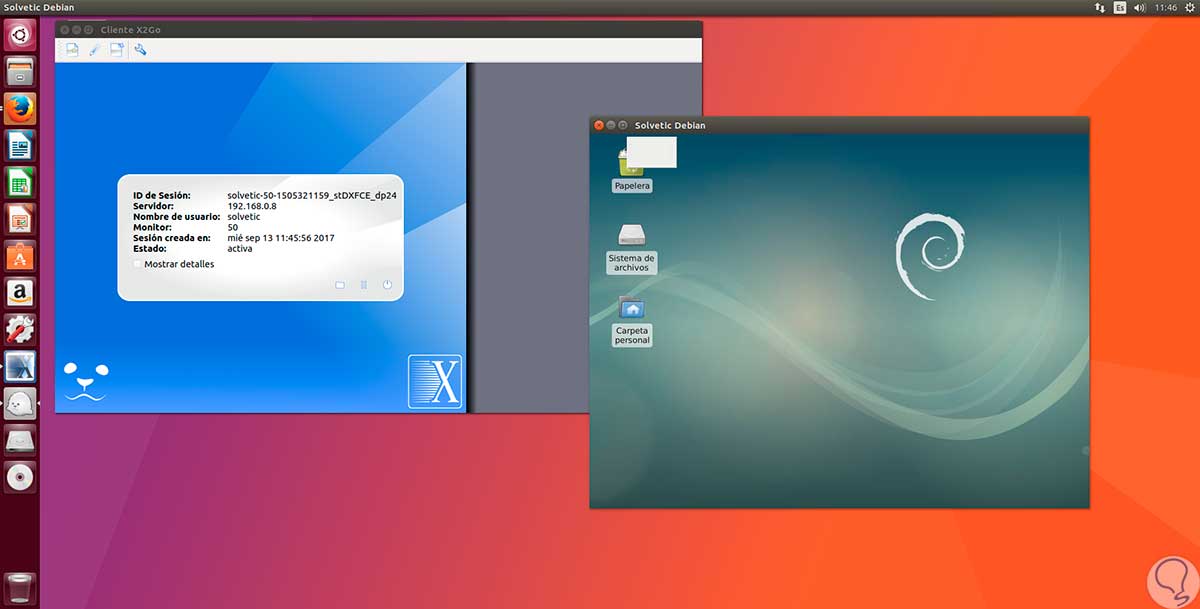
Task: Open X2Go settings wrench icon
Action: point(140,49)
